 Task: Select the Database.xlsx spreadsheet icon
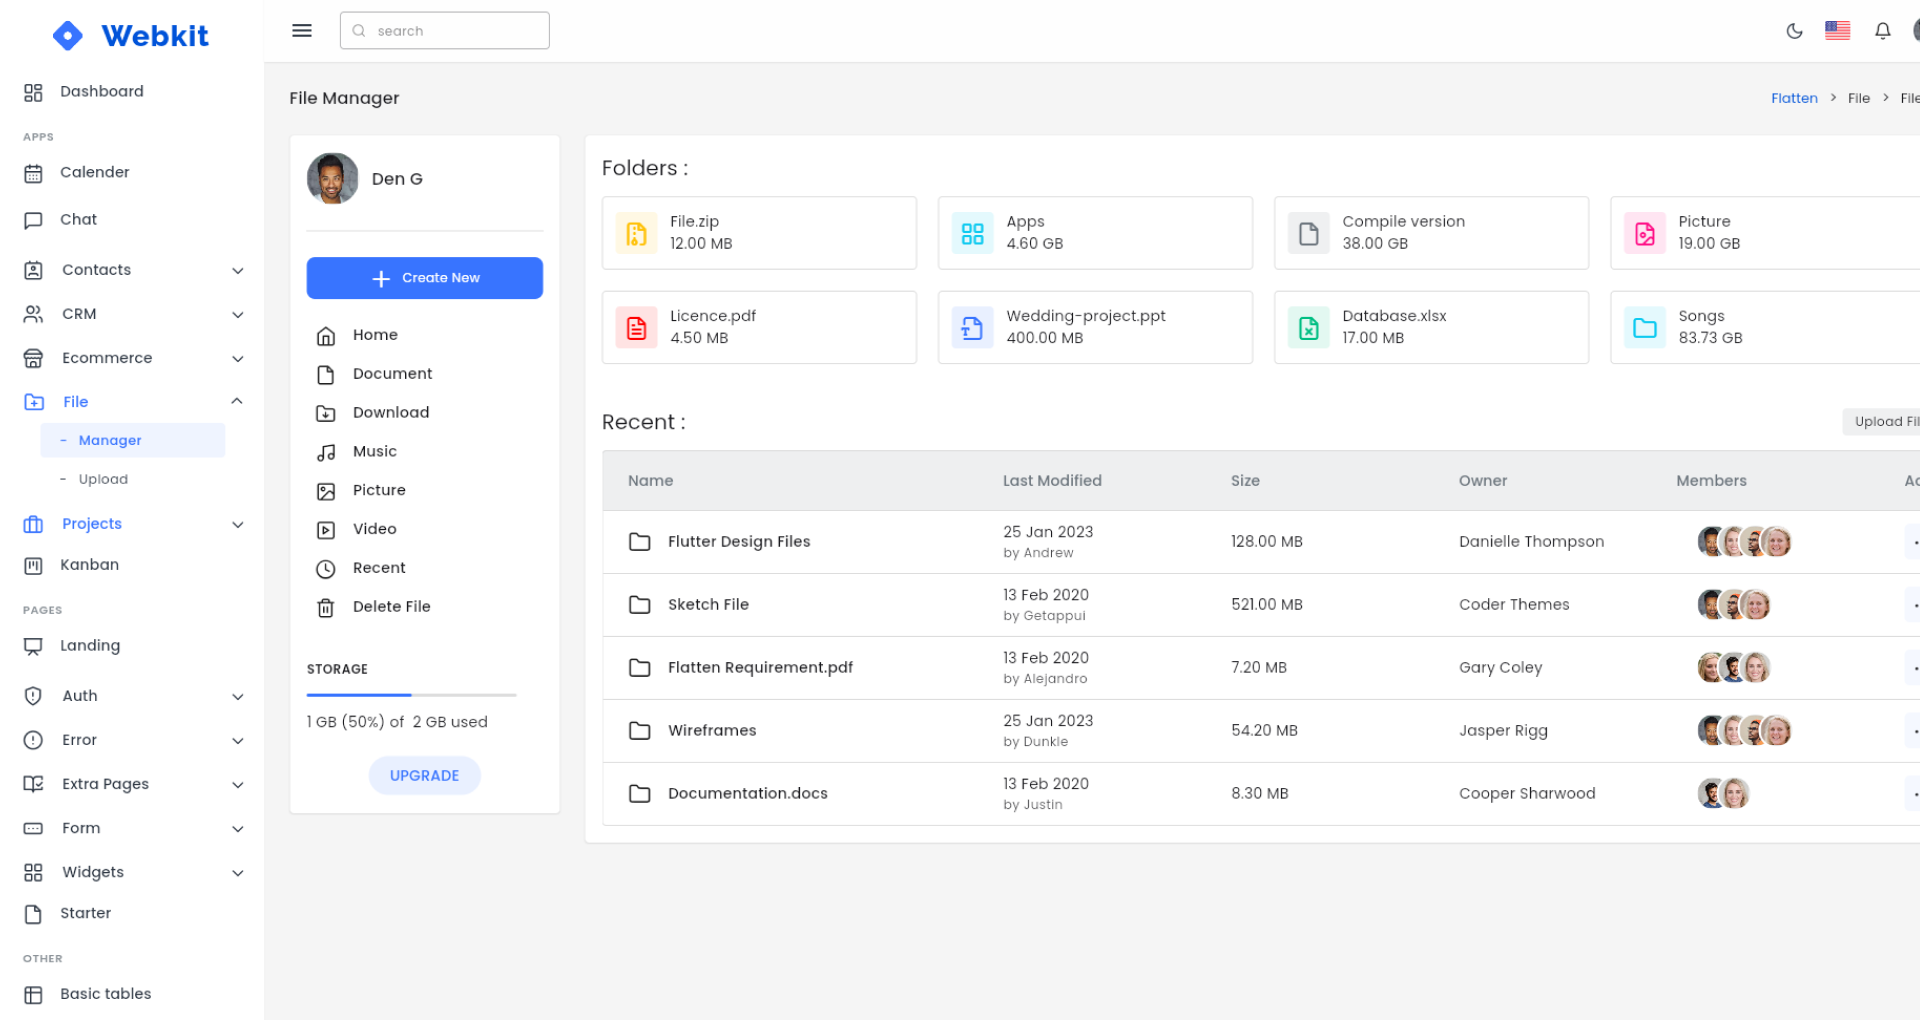pos(1308,327)
